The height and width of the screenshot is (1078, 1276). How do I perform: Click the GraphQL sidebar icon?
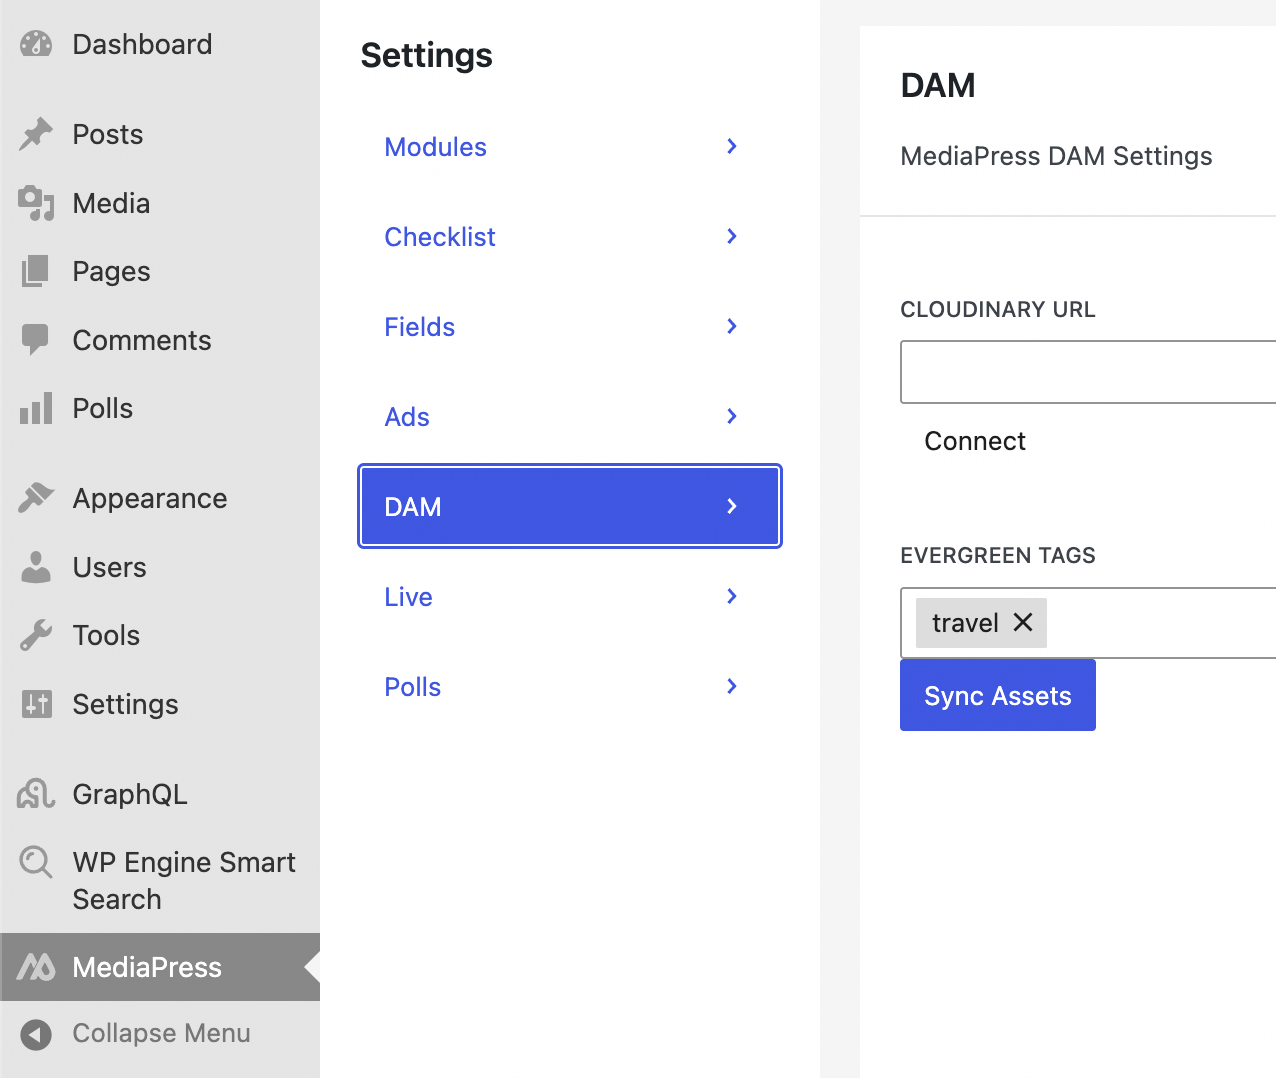pyautogui.click(x=36, y=794)
